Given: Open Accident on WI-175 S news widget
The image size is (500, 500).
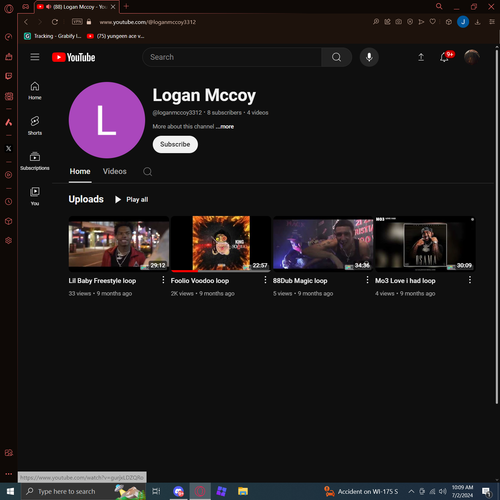Looking at the screenshot, I should (x=361, y=491).
